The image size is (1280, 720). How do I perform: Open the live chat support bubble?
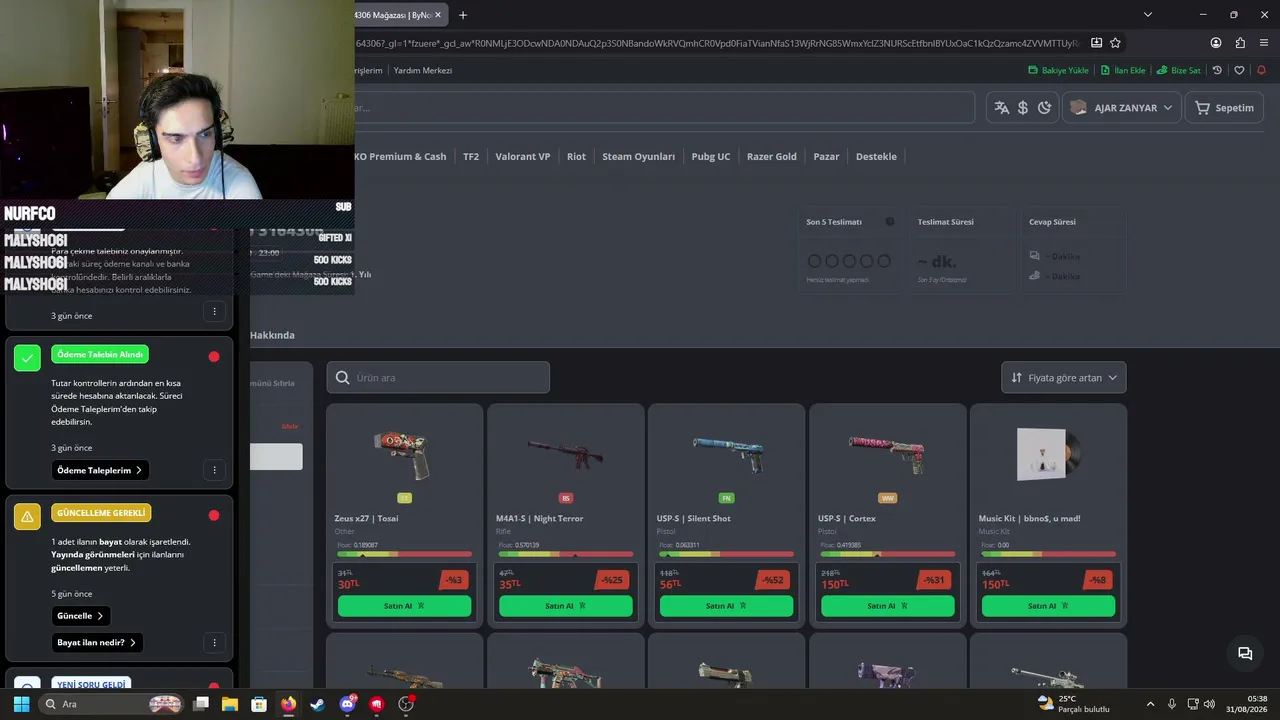click(x=1245, y=654)
